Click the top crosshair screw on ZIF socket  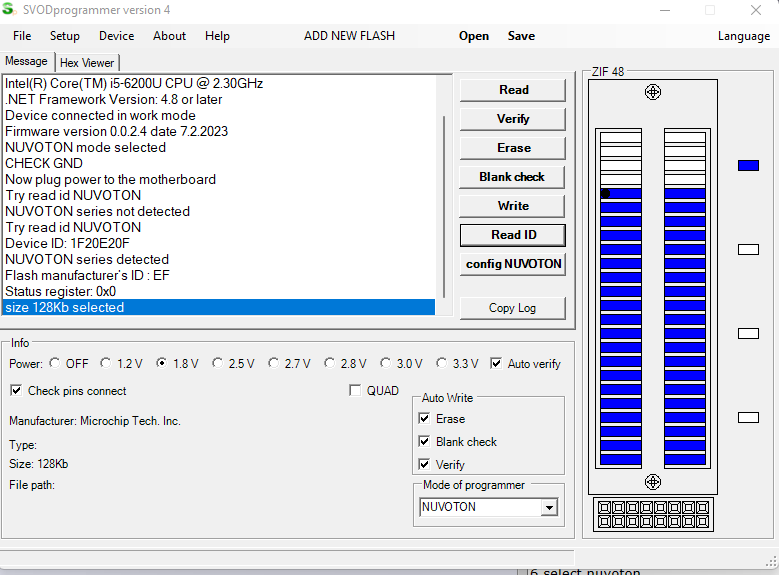tap(653, 92)
